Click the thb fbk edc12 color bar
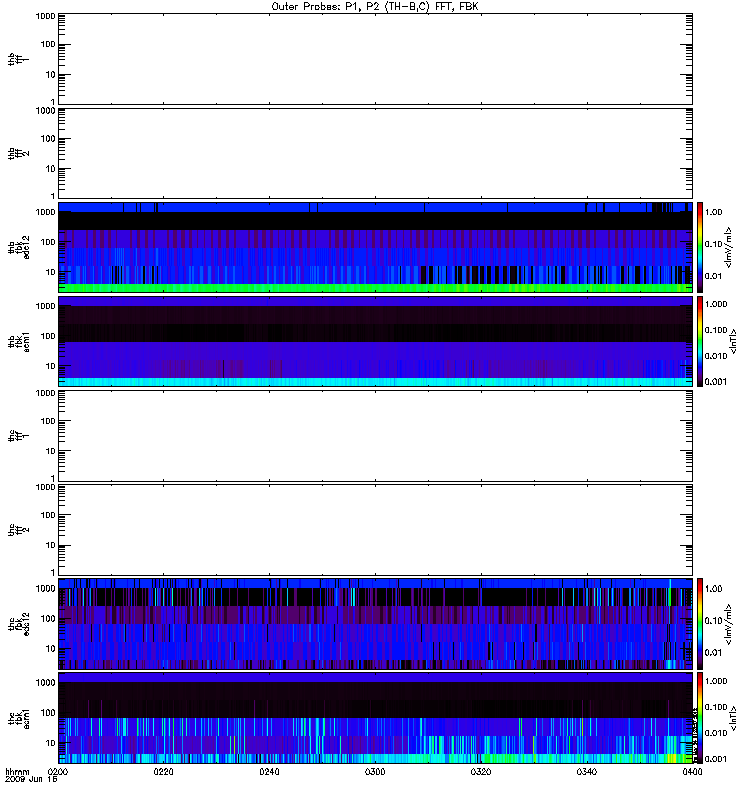Screen dimensions: 750x800 (700, 247)
